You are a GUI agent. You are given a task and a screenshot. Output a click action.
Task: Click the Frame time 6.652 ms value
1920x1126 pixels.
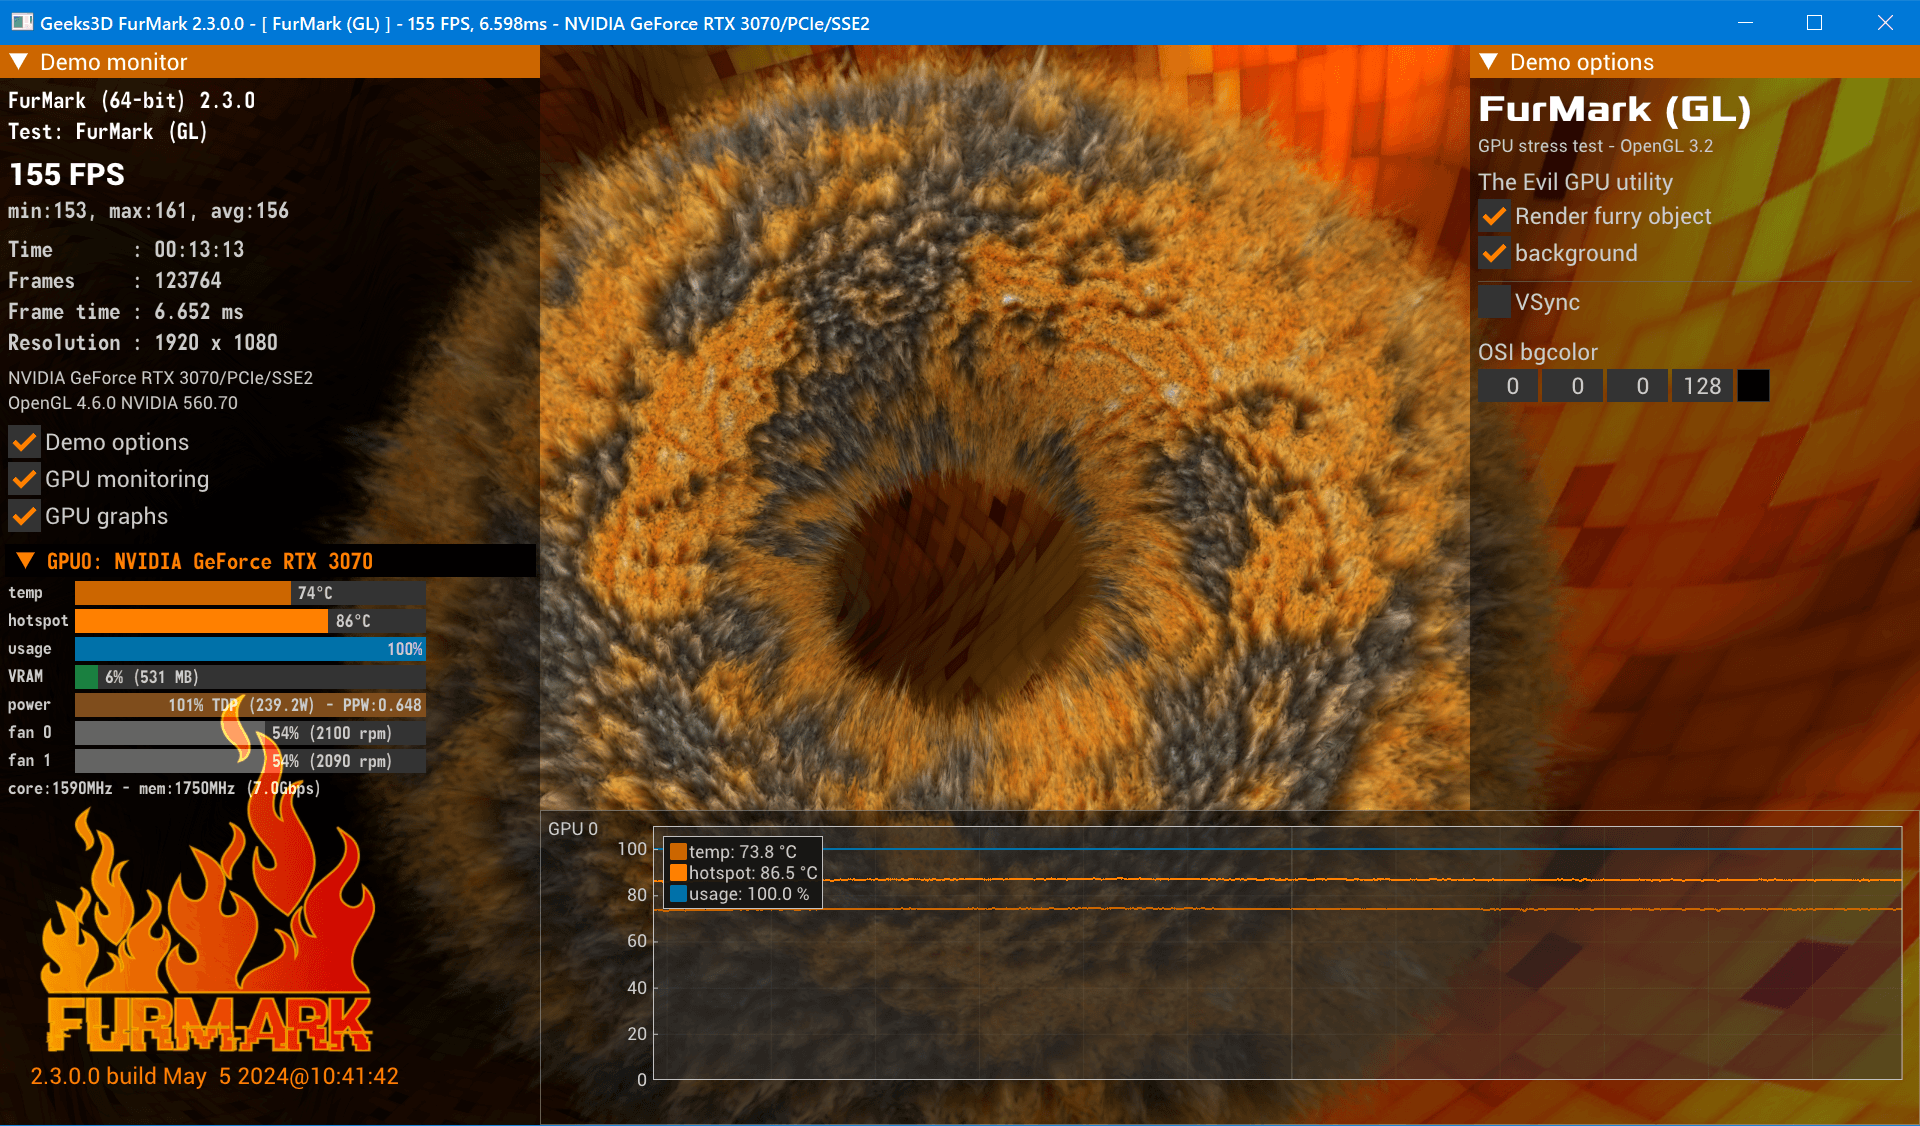coord(199,312)
